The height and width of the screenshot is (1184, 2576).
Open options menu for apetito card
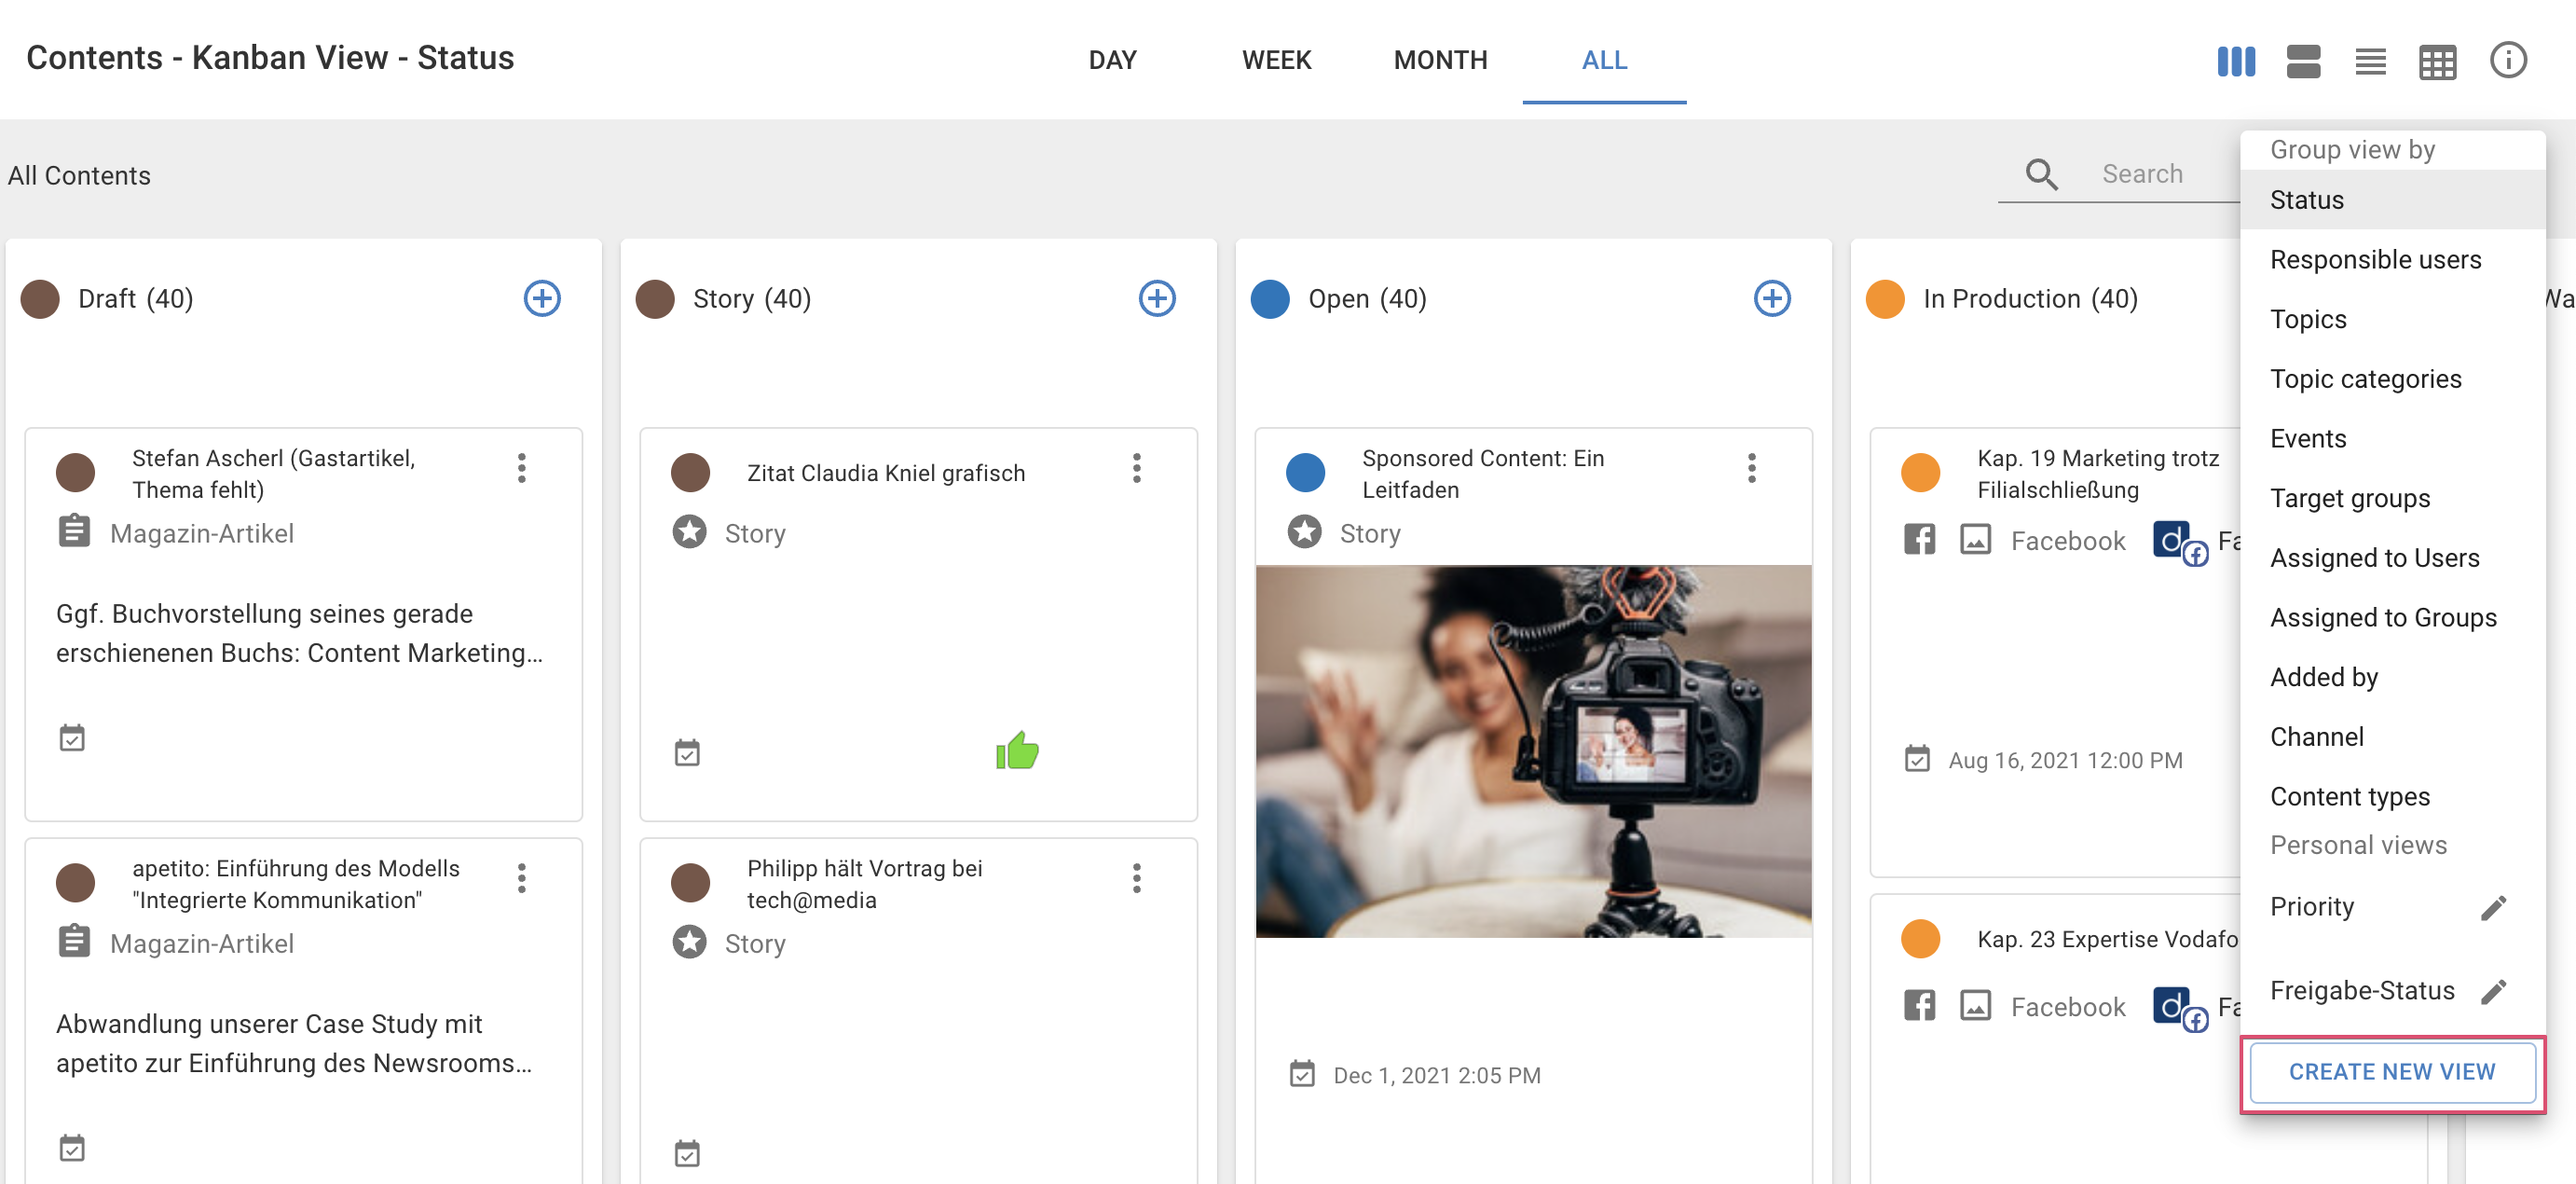(521, 878)
